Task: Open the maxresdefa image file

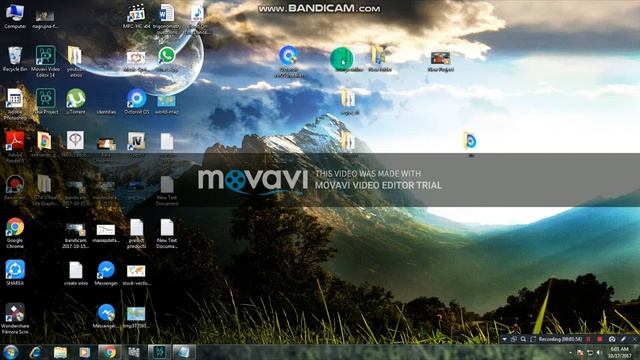Action: click(106, 233)
